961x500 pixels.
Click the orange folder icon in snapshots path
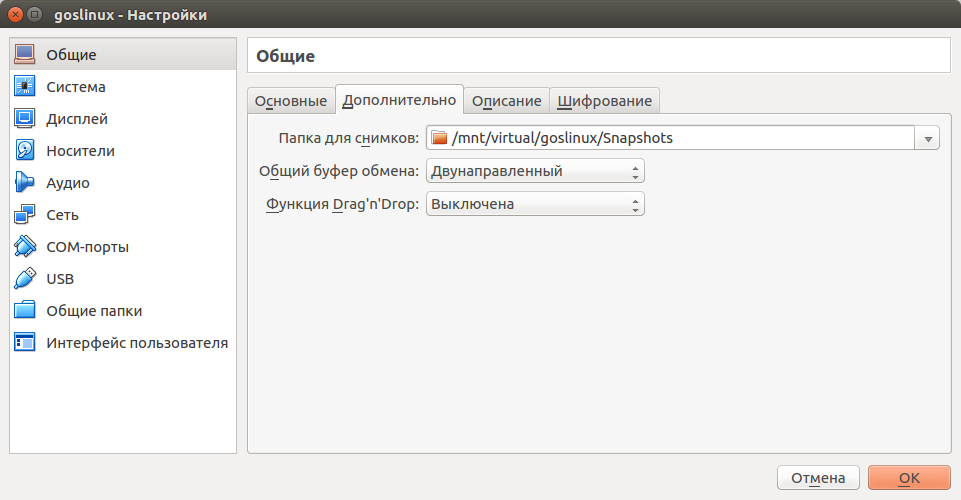point(439,138)
